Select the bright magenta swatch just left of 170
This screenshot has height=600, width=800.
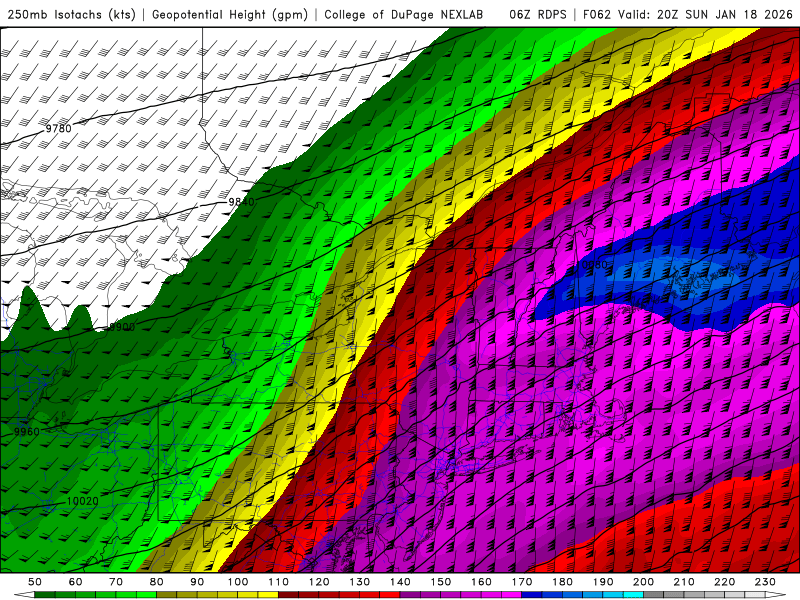click(511, 595)
